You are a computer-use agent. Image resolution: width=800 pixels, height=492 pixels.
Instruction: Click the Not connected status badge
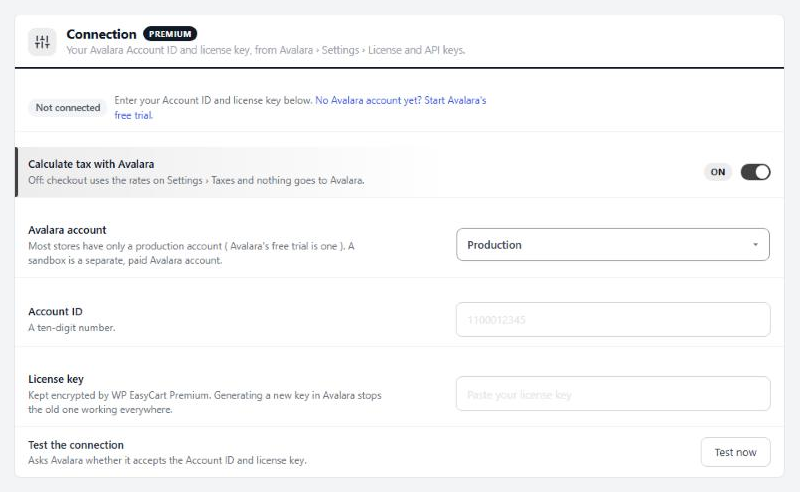click(x=68, y=108)
